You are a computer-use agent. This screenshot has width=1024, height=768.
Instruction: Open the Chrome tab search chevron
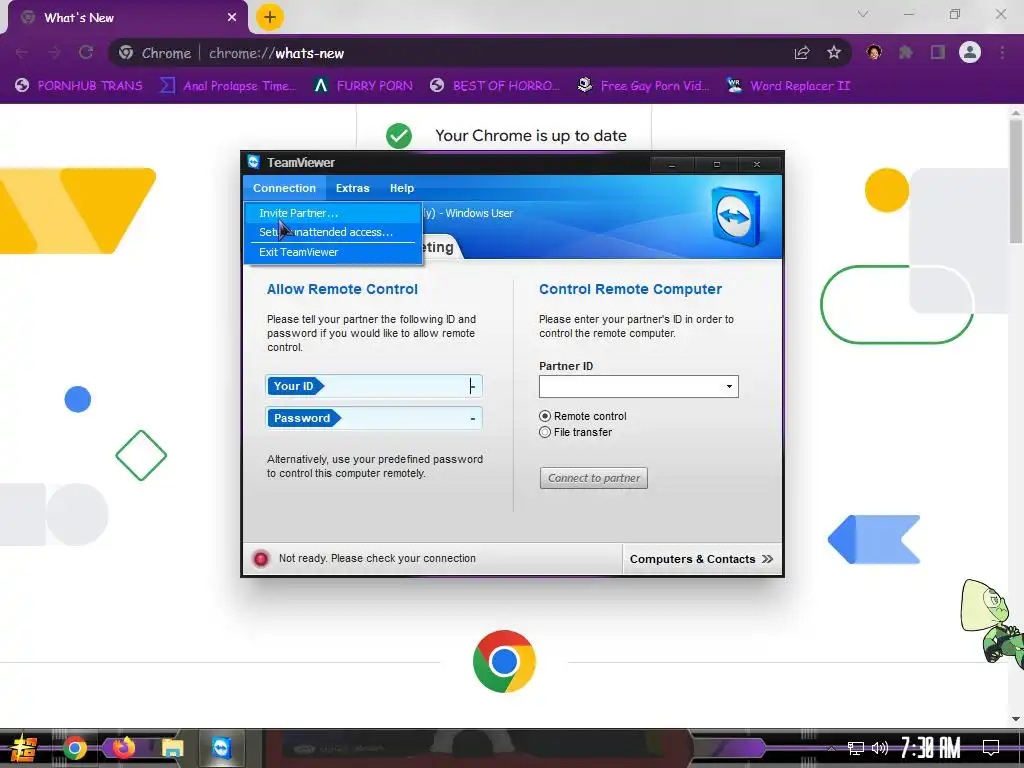[x=863, y=14]
